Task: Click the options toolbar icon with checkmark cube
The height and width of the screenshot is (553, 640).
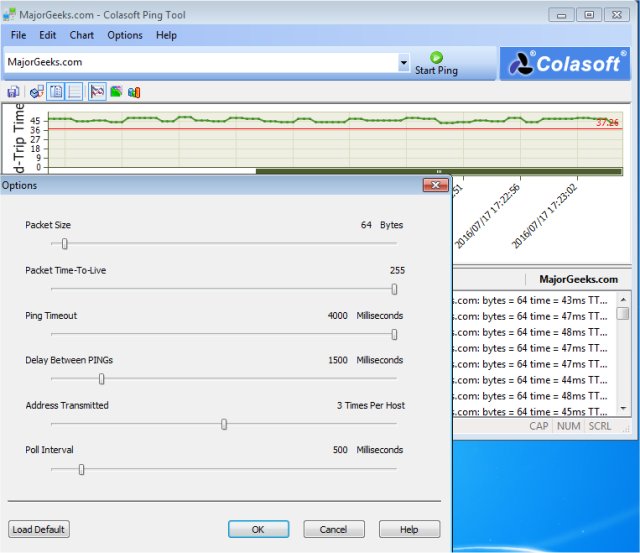Action: click(x=37, y=92)
